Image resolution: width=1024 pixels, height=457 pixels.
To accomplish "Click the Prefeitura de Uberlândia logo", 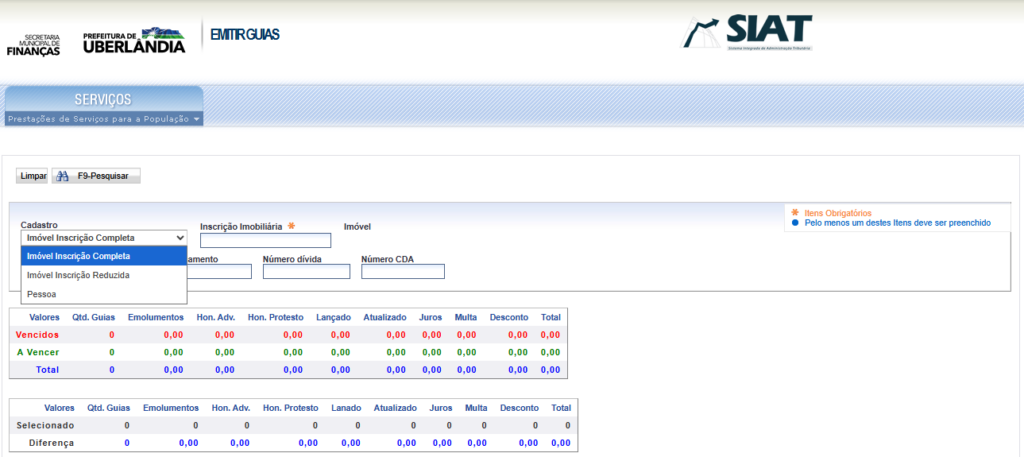I will click(134, 40).
